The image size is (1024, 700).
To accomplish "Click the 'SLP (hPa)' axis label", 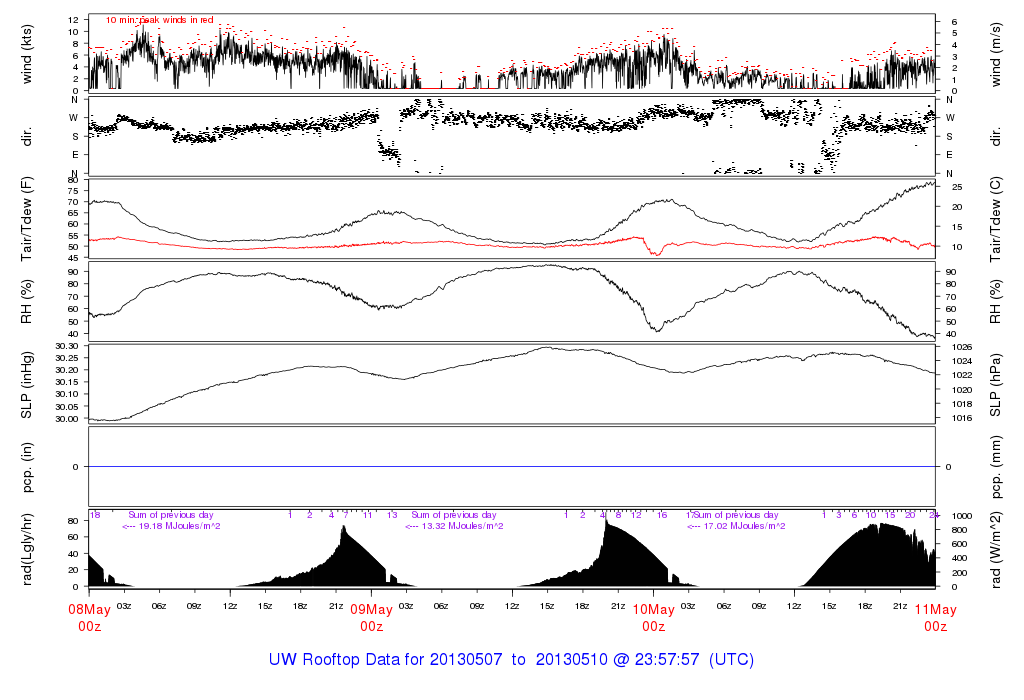I will pyautogui.click(x=999, y=385).
